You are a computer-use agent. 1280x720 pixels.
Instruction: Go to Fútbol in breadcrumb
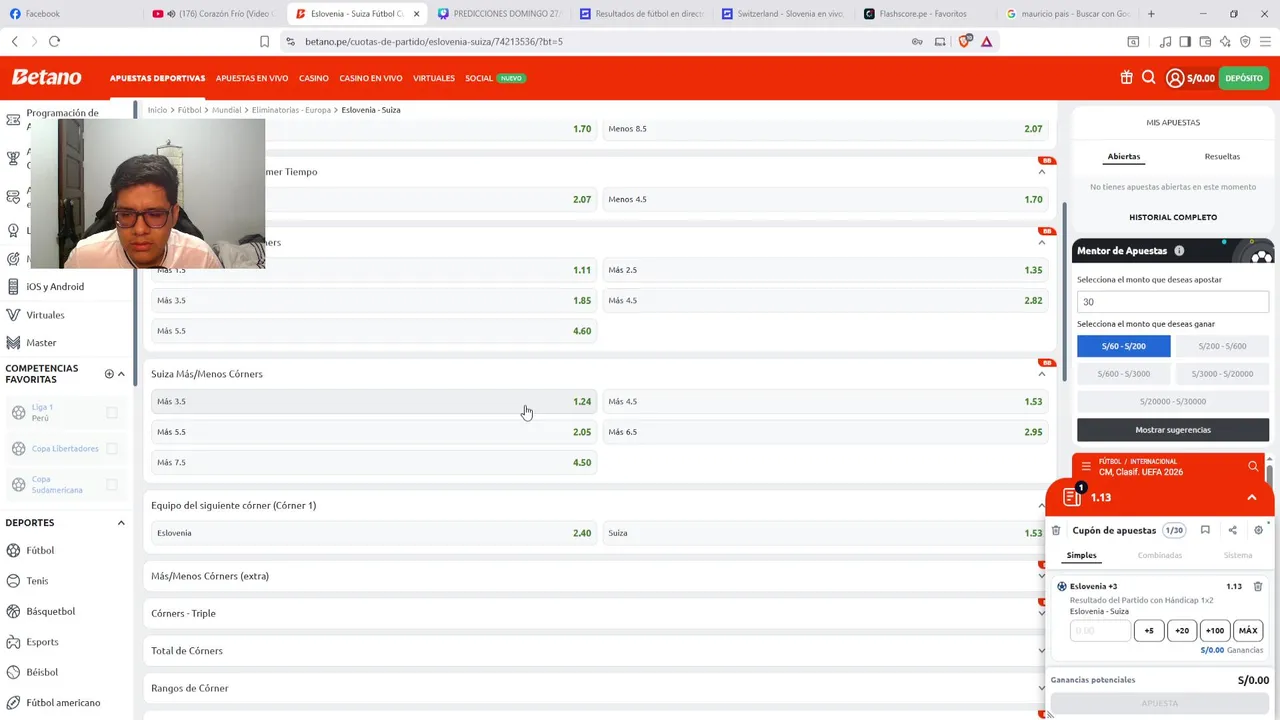[189, 110]
